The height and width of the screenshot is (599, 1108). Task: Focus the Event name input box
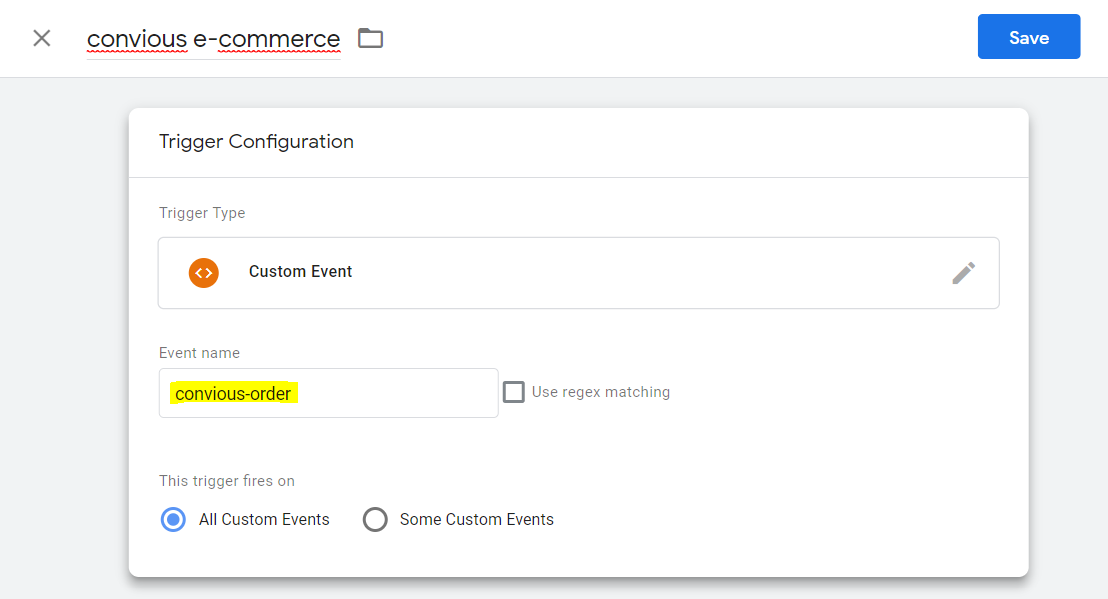[x=400, y=393]
